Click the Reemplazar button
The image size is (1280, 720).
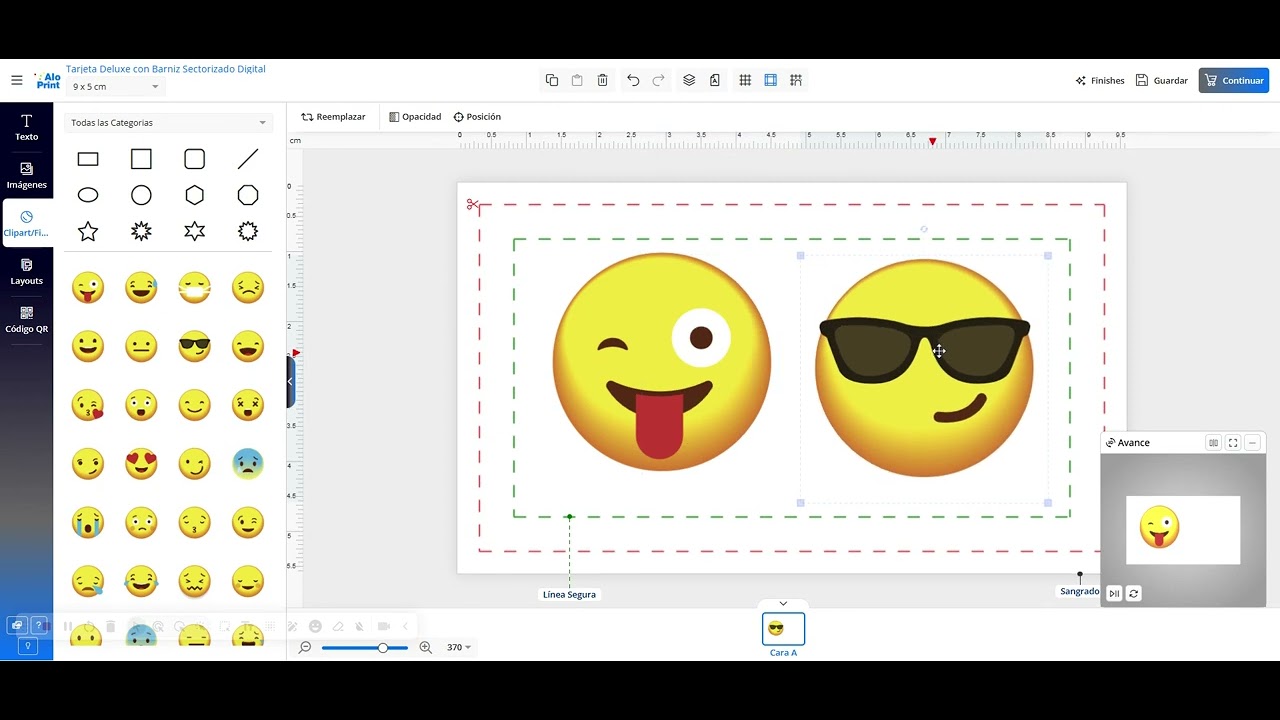coord(333,117)
